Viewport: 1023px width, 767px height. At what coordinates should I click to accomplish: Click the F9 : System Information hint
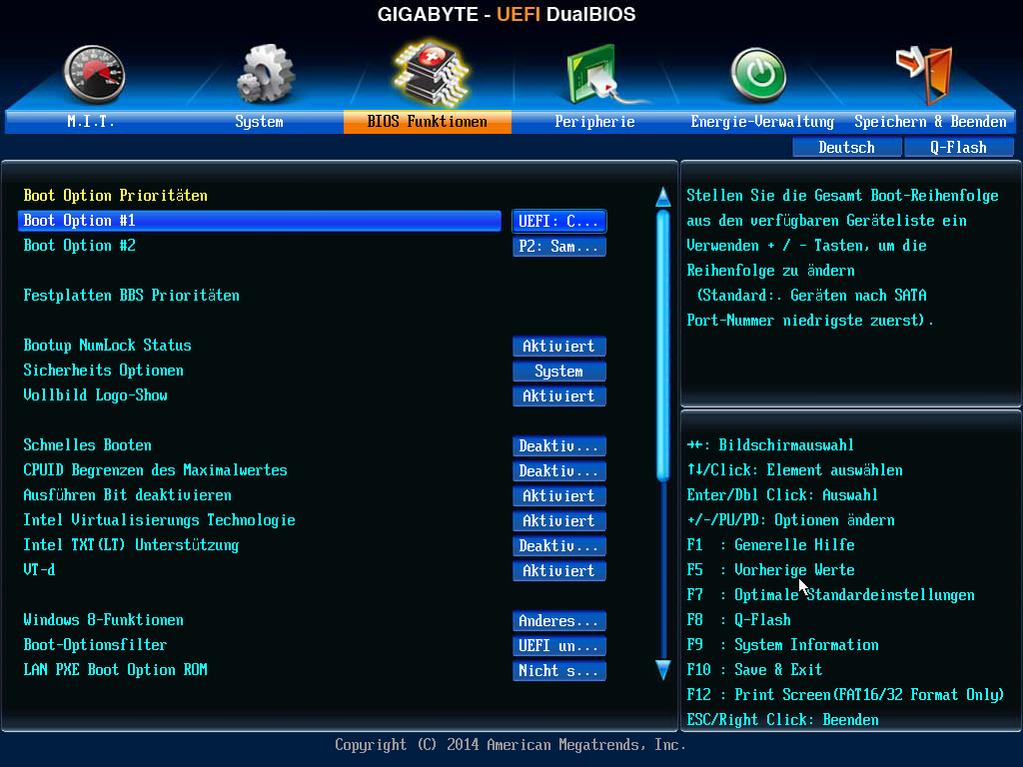point(782,645)
